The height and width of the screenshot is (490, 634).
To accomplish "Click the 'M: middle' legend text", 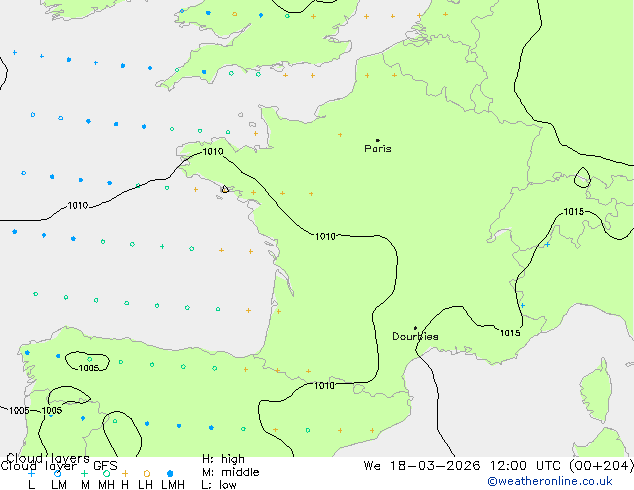I will pos(230,472).
